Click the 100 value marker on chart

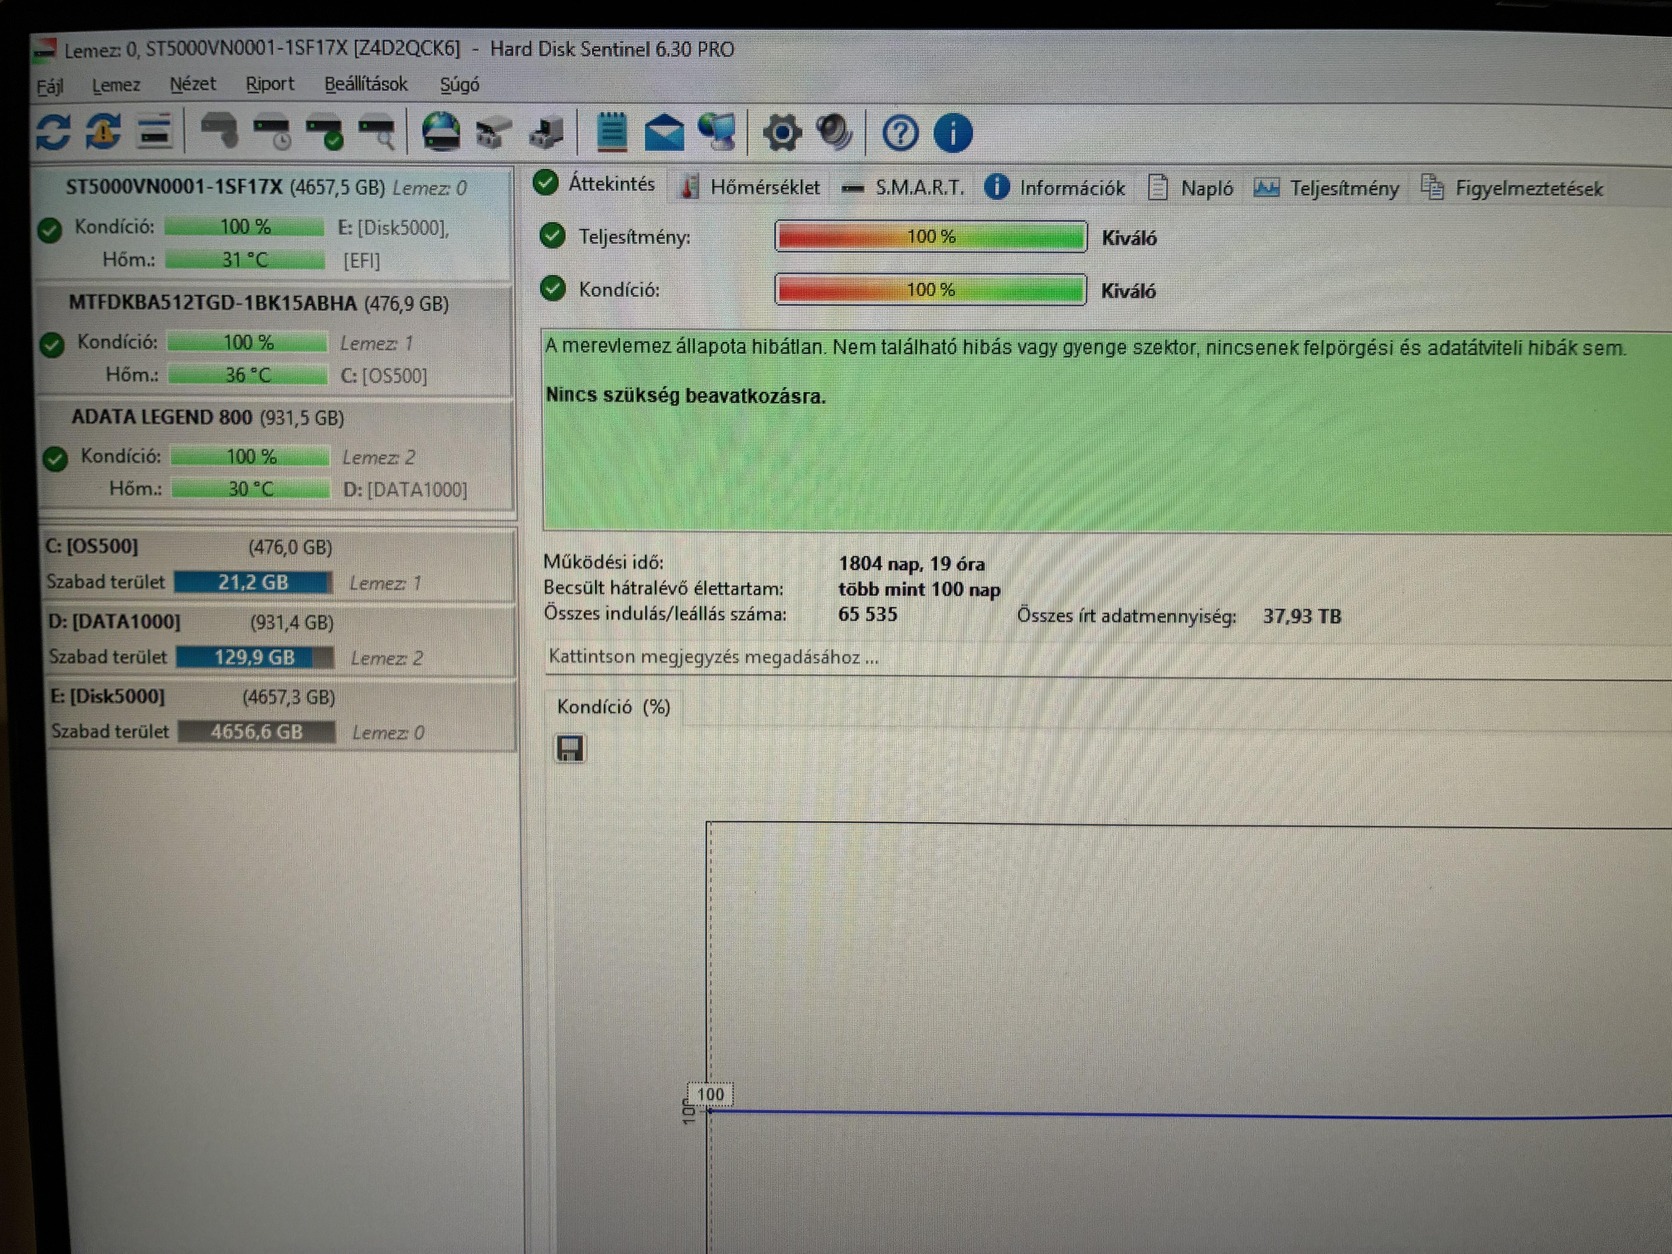(710, 1094)
